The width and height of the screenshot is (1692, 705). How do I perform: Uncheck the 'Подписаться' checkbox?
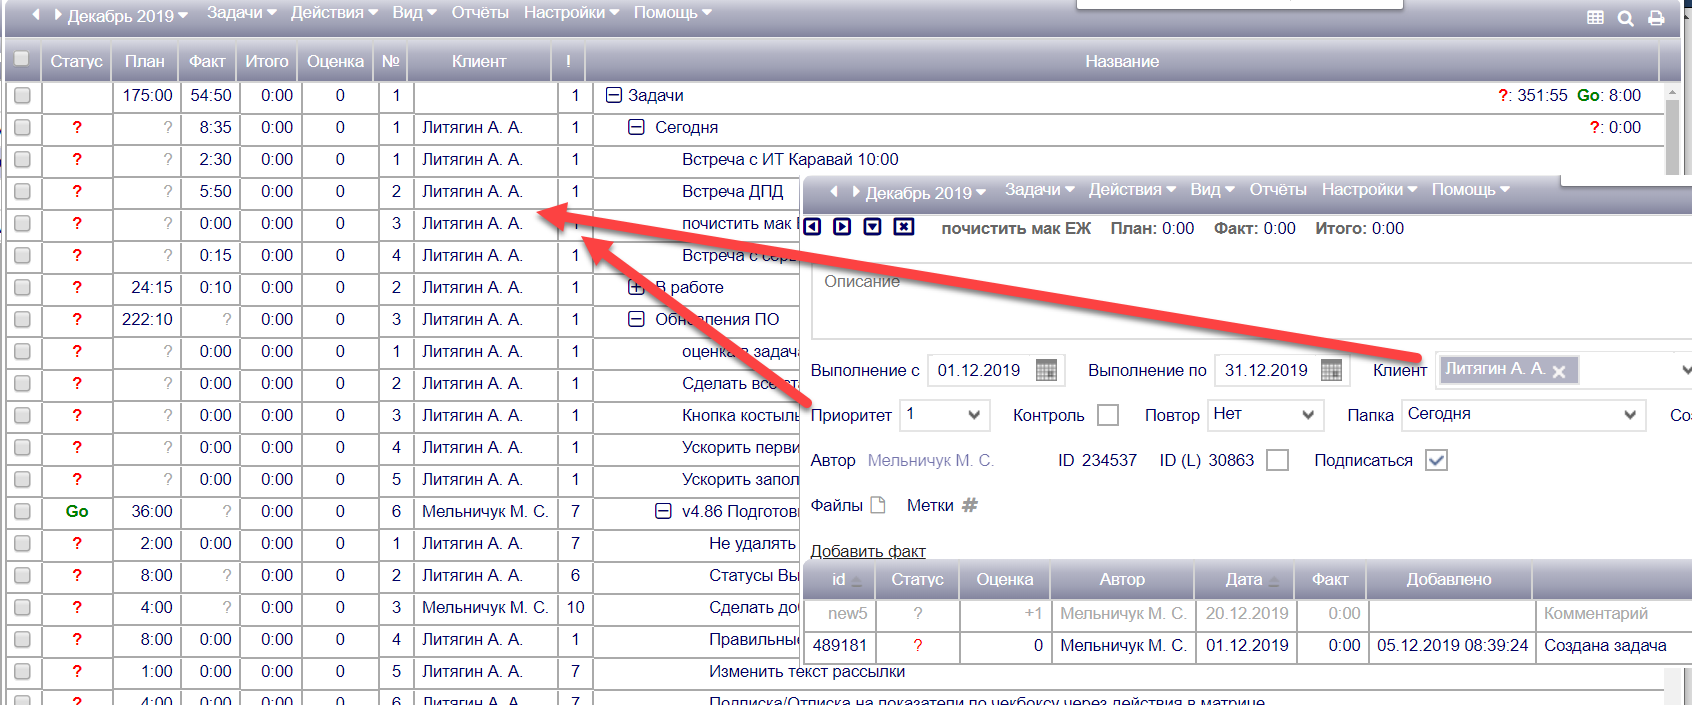tap(1436, 460)
